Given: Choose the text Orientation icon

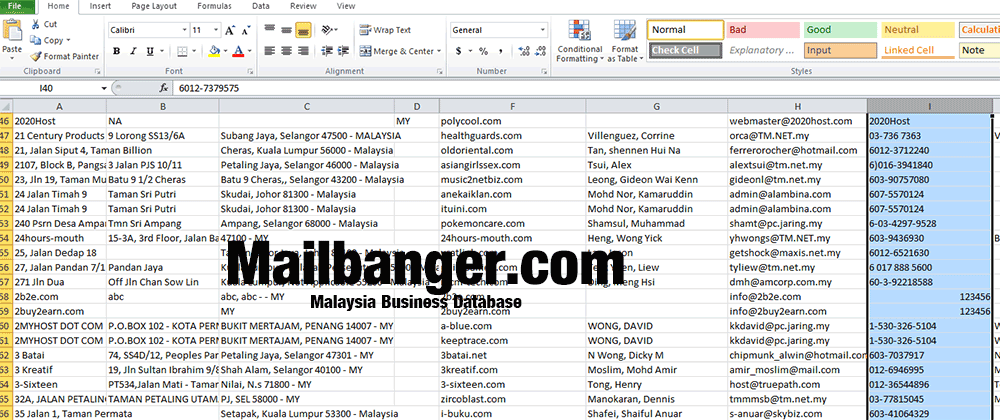Looking at the screenshot, I should [x=328, y=30].
